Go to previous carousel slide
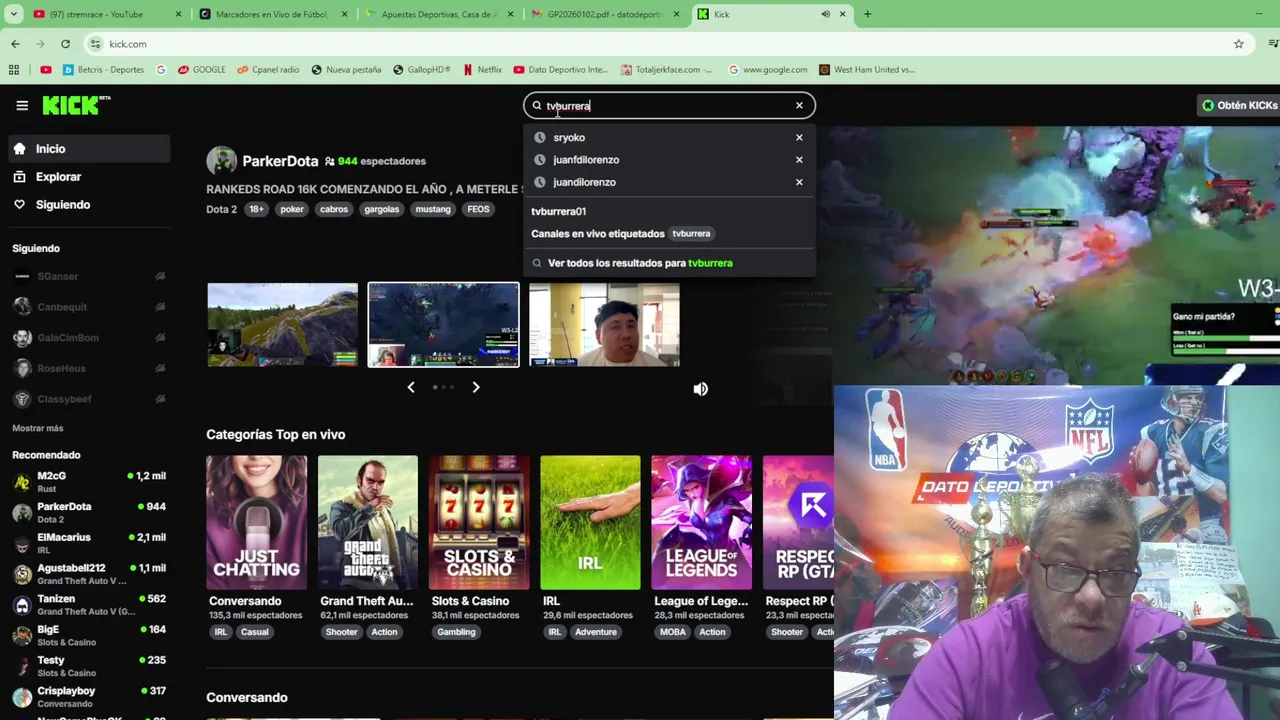Image resolution: width=1280 pixels, height=720 pixels. (411, 387)
